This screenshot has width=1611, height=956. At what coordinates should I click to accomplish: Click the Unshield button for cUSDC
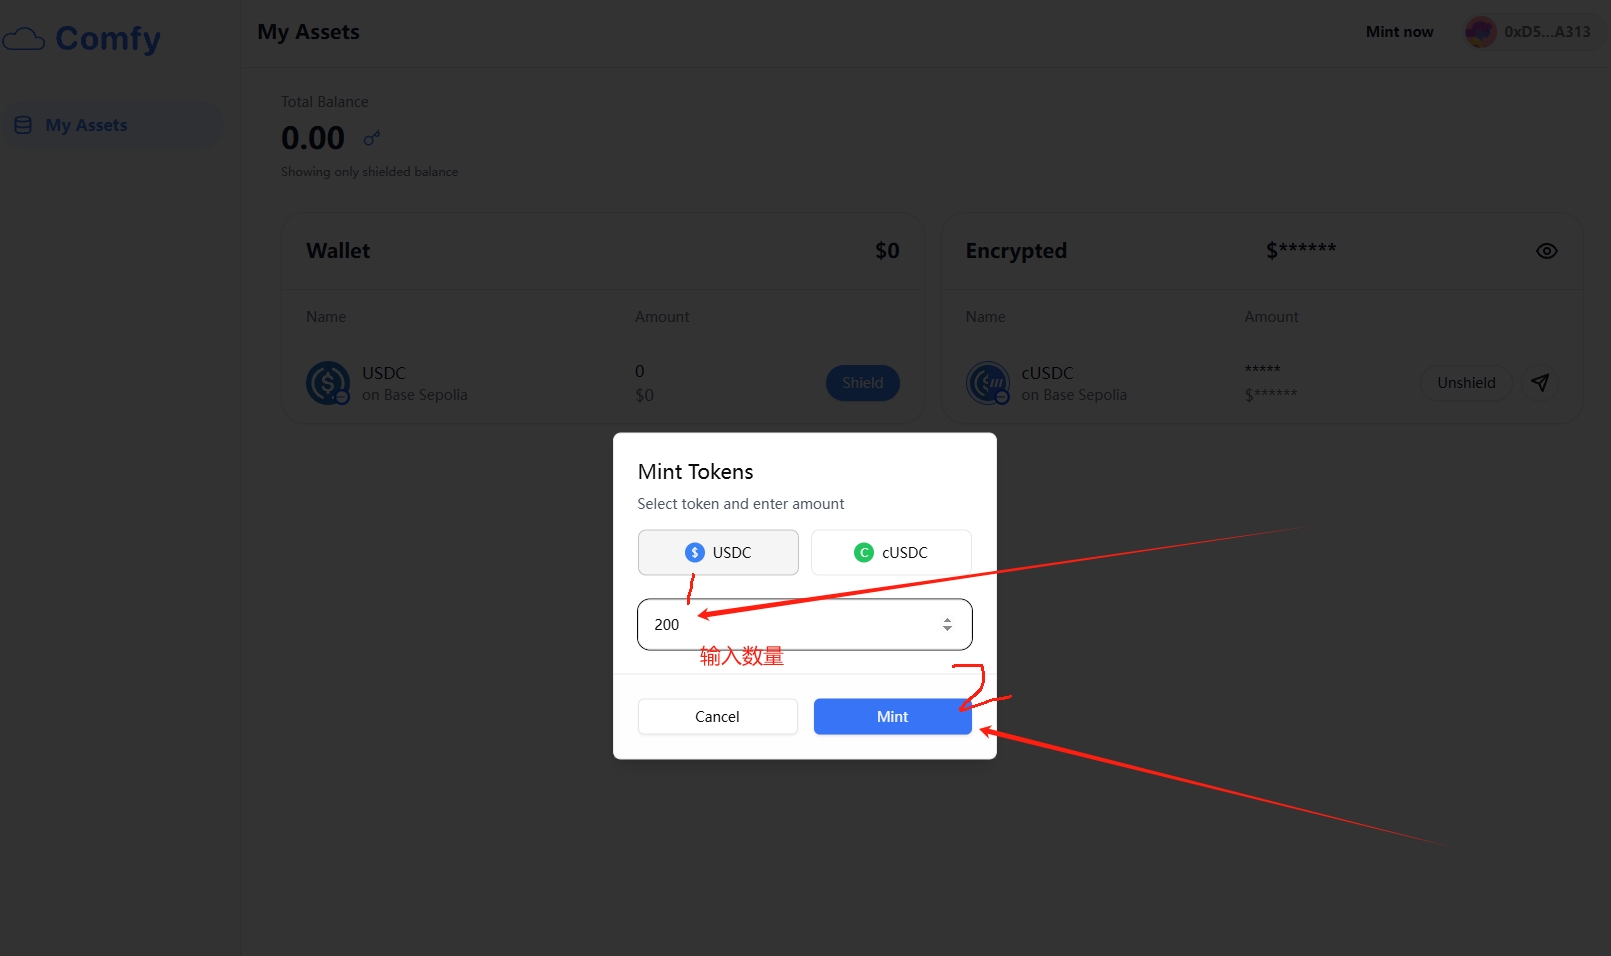click(1466, 383)
